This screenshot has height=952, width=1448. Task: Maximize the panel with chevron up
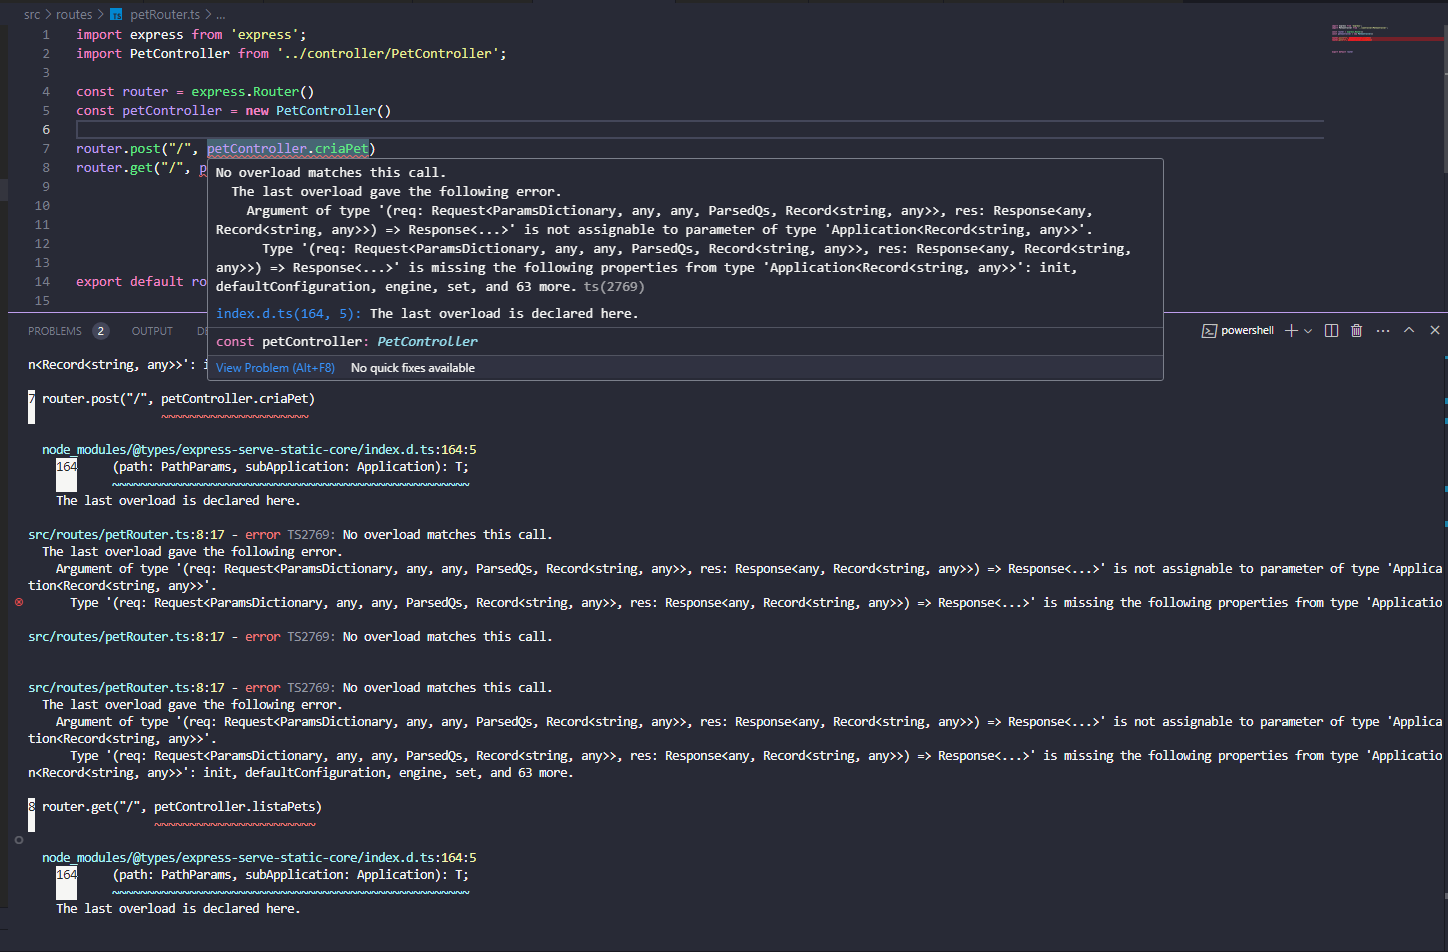click(1409, 330)
